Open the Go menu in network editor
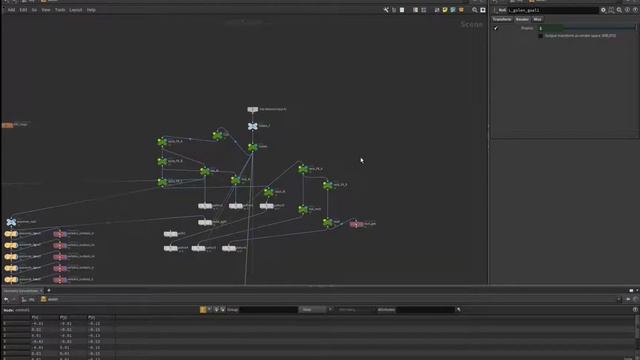 [x=34, y=10]
